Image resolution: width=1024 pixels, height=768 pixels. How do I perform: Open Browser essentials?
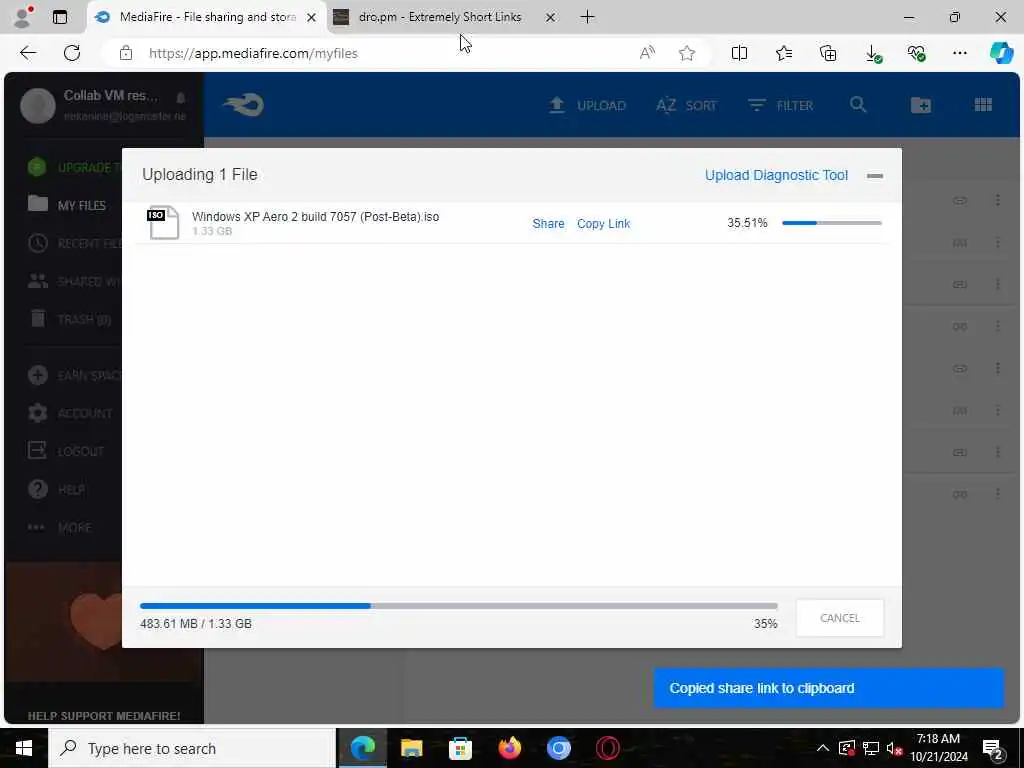pos(917,53)
